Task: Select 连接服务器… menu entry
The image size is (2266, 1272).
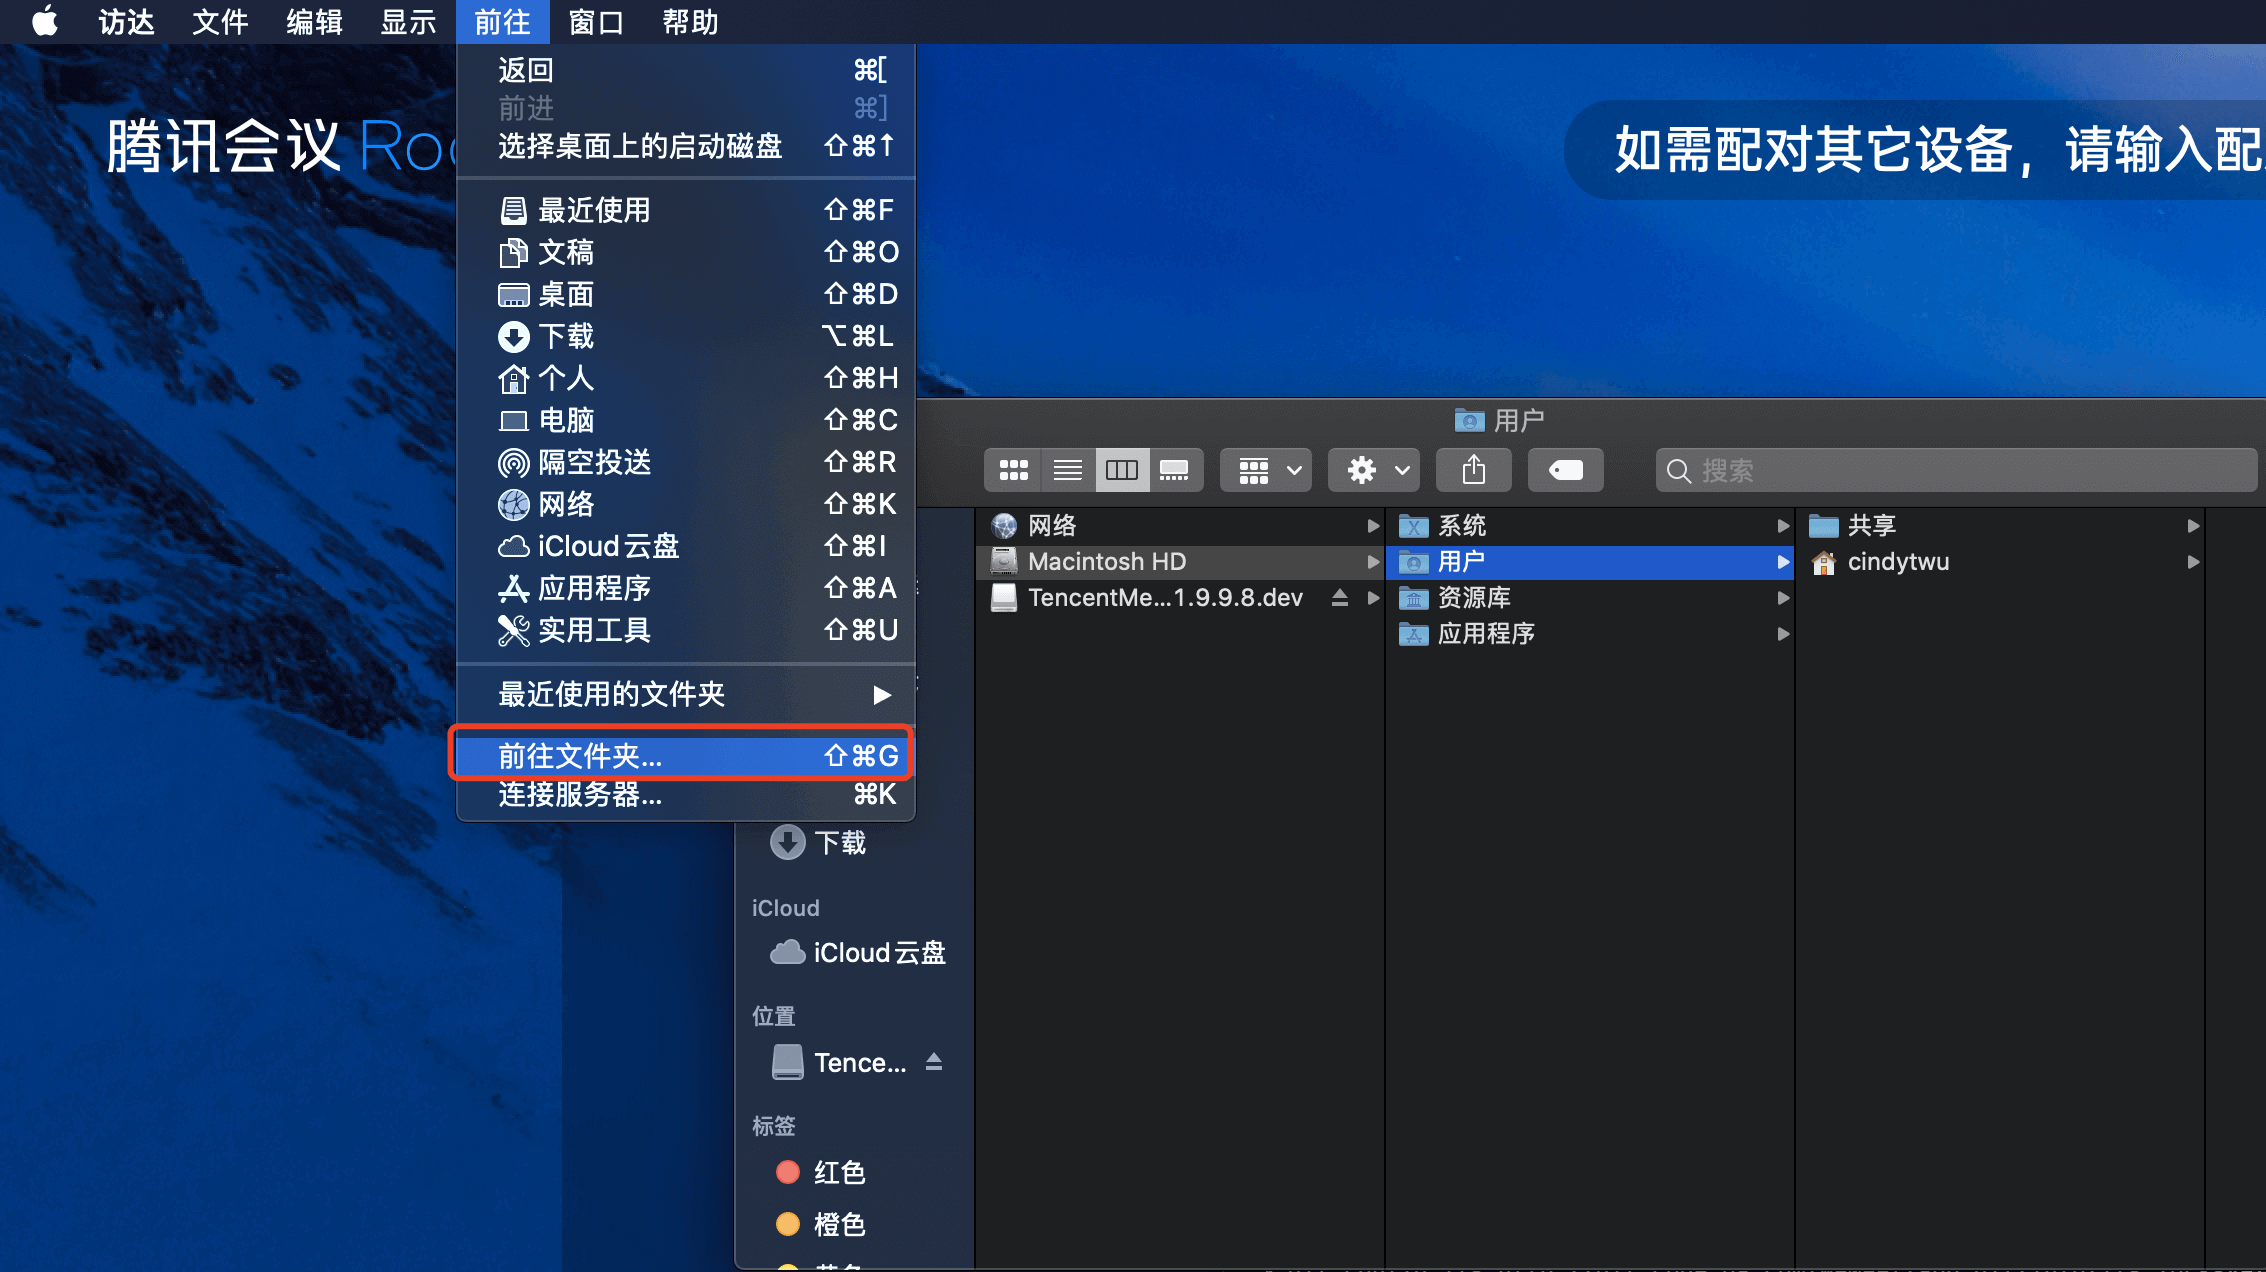Action: click(x=686, y=794)
